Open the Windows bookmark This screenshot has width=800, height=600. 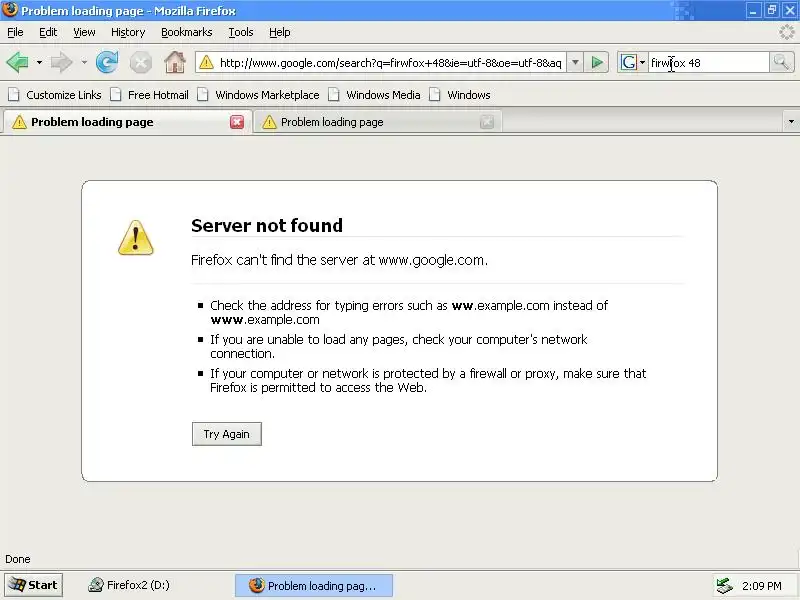point(460,95)
